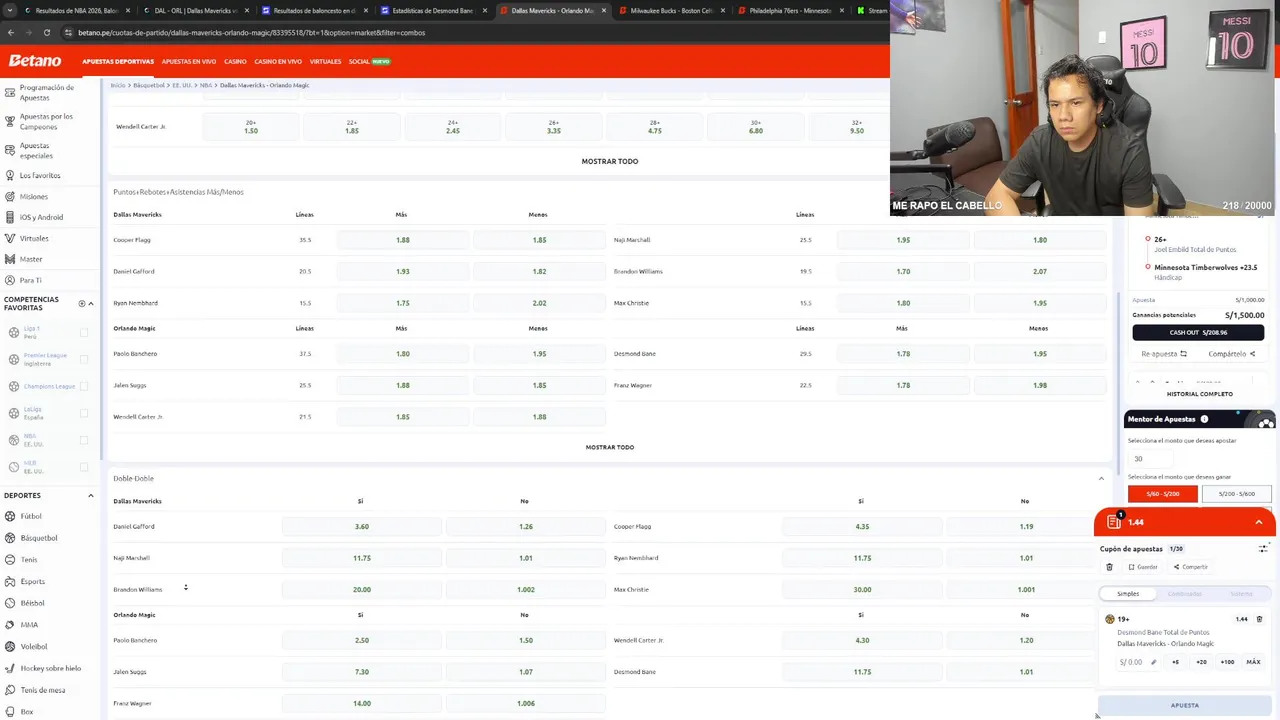
Task: Reload the page with browser refresh icon
Action: point(46,32)
